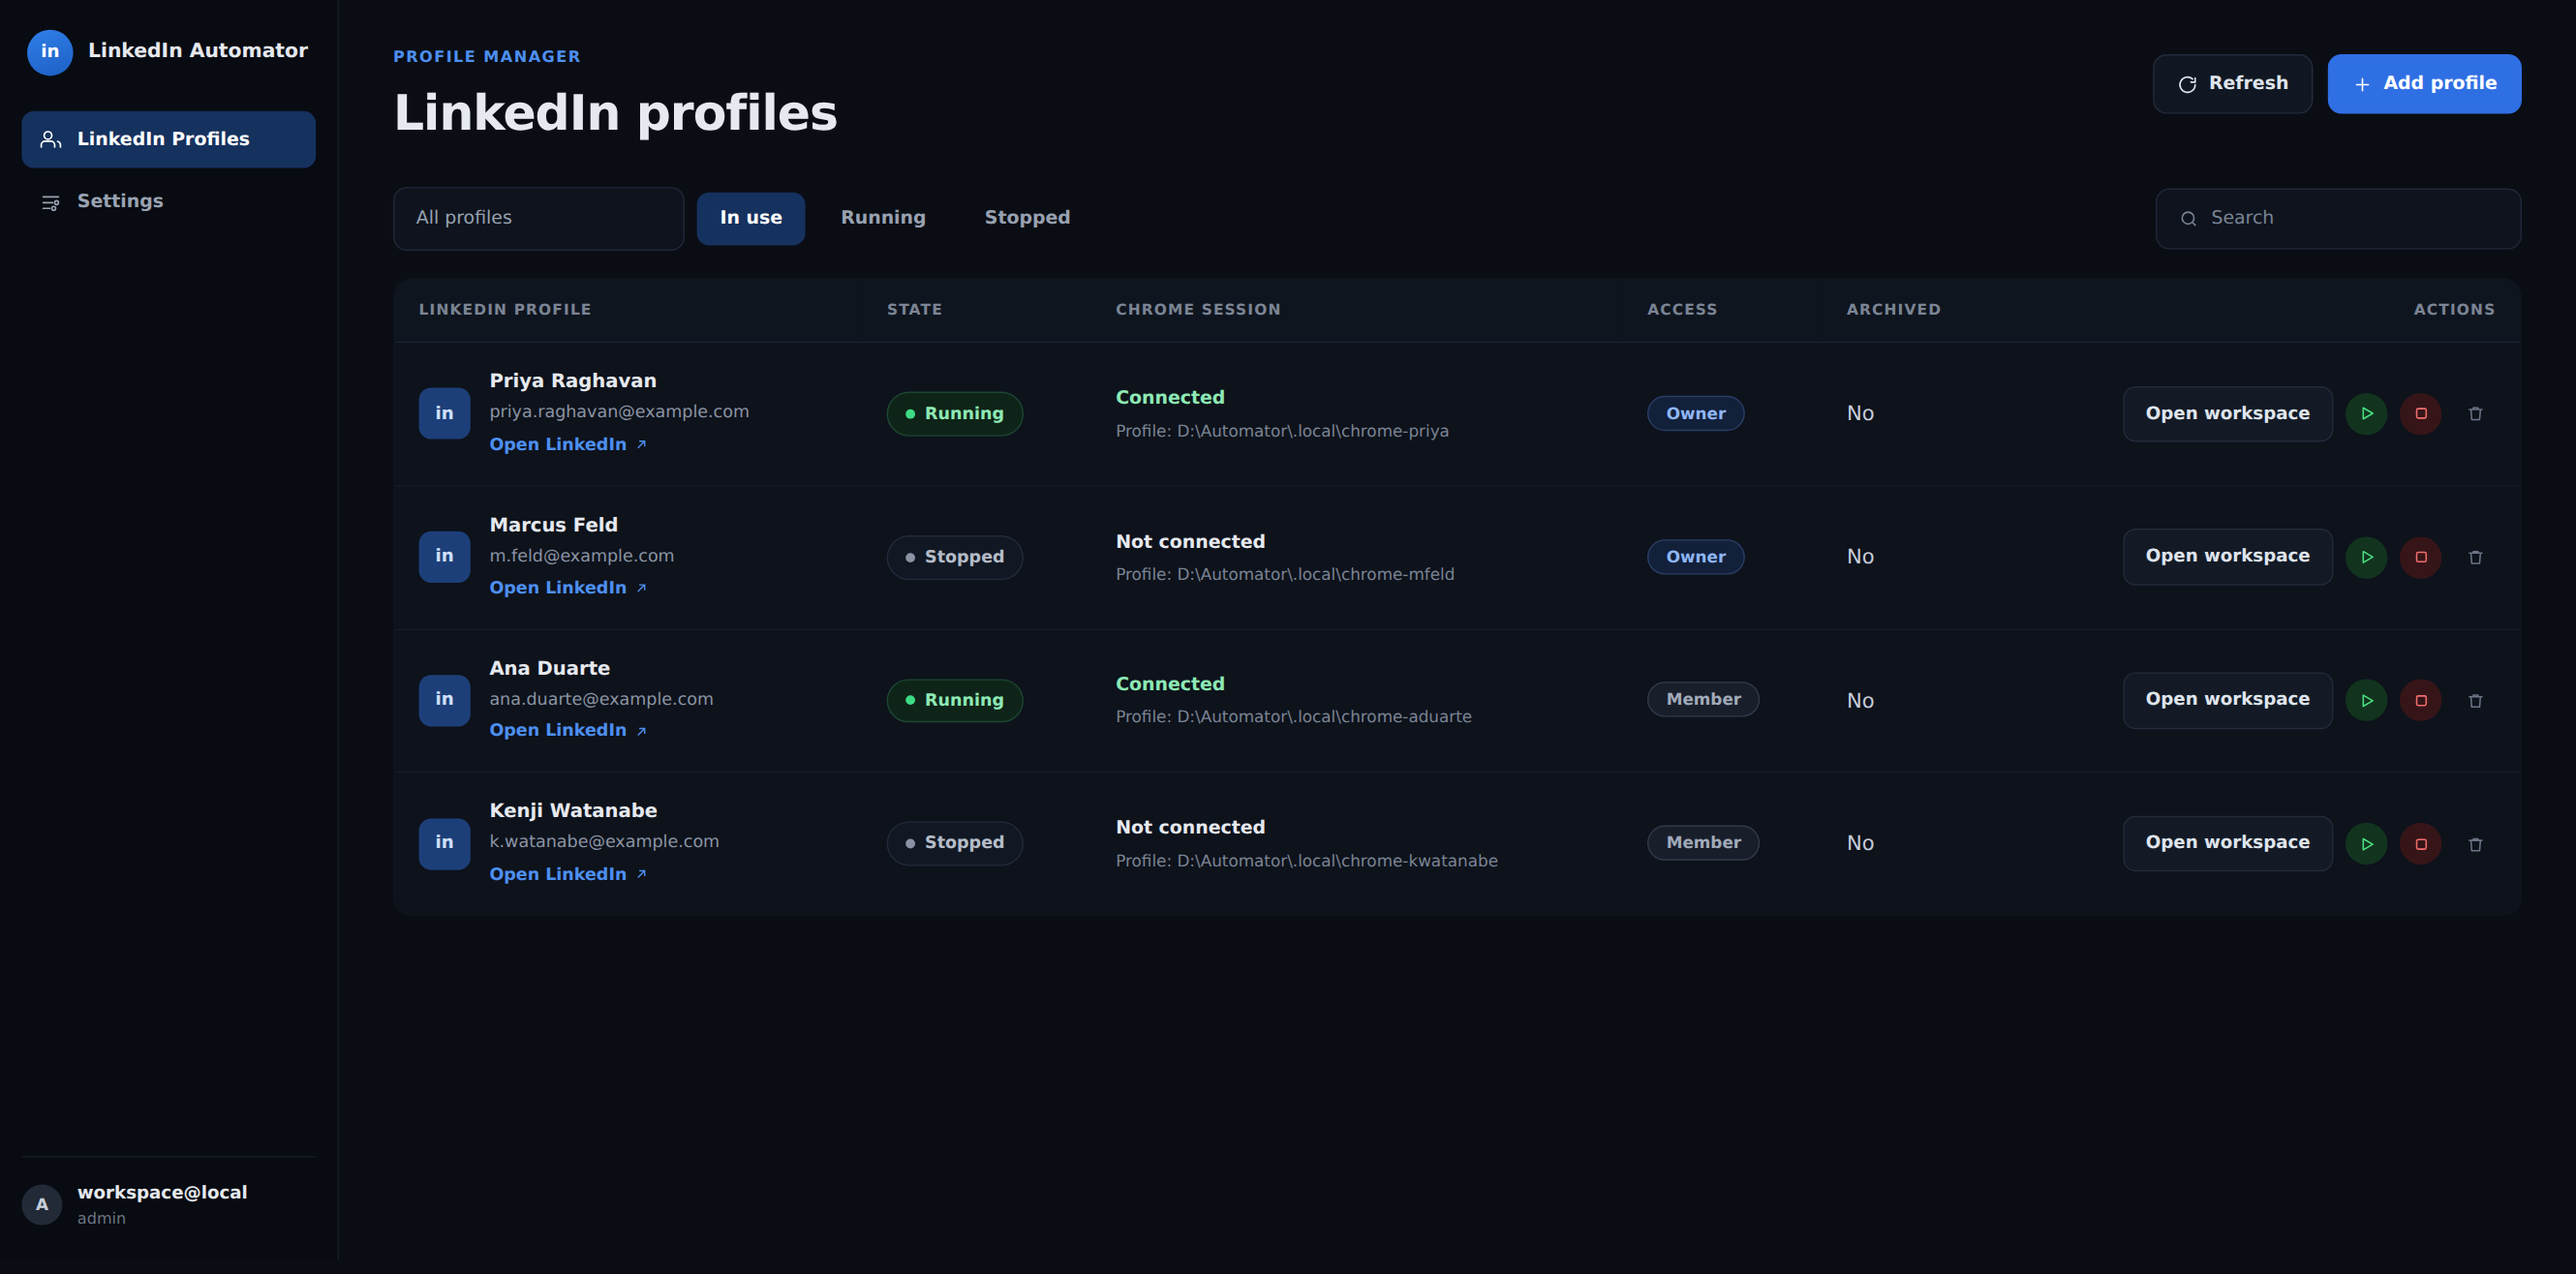Click the Add profile button
This screenshot has height=1274, width=2576.
point(2424,84)
